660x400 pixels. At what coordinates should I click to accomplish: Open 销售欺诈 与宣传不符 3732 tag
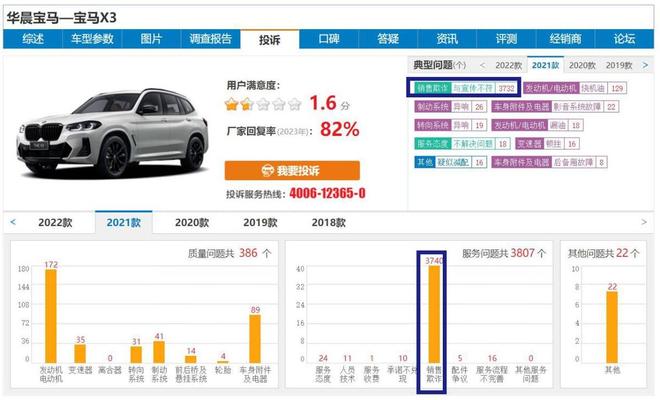(466, 88)
